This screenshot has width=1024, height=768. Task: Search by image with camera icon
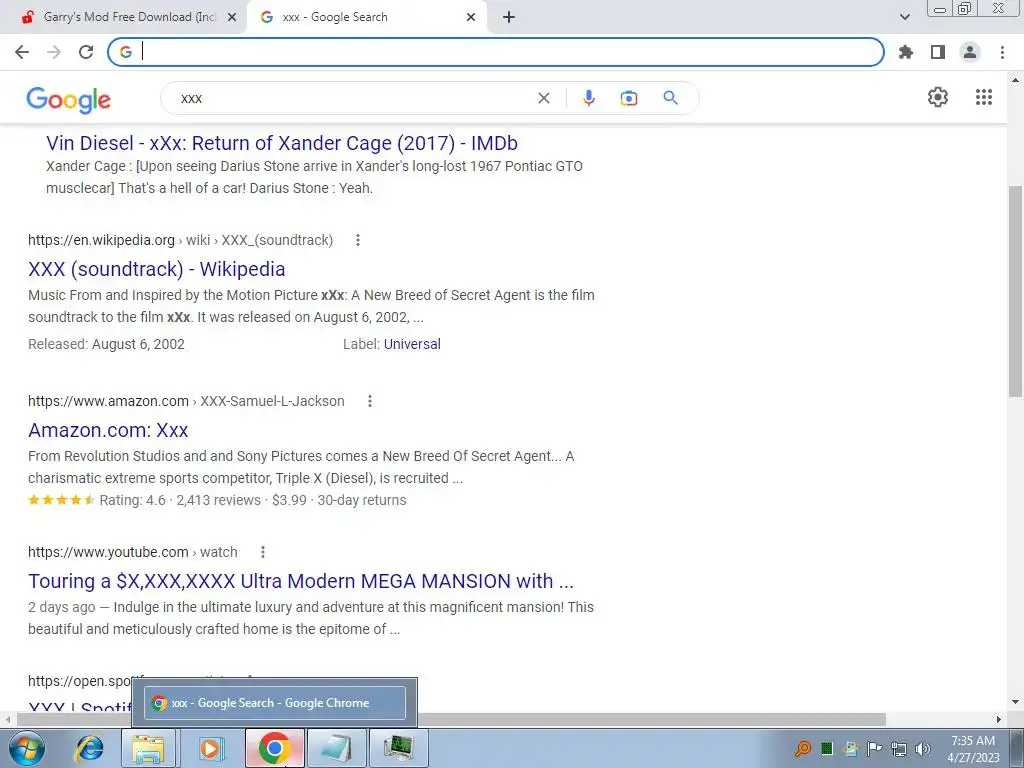629,98
